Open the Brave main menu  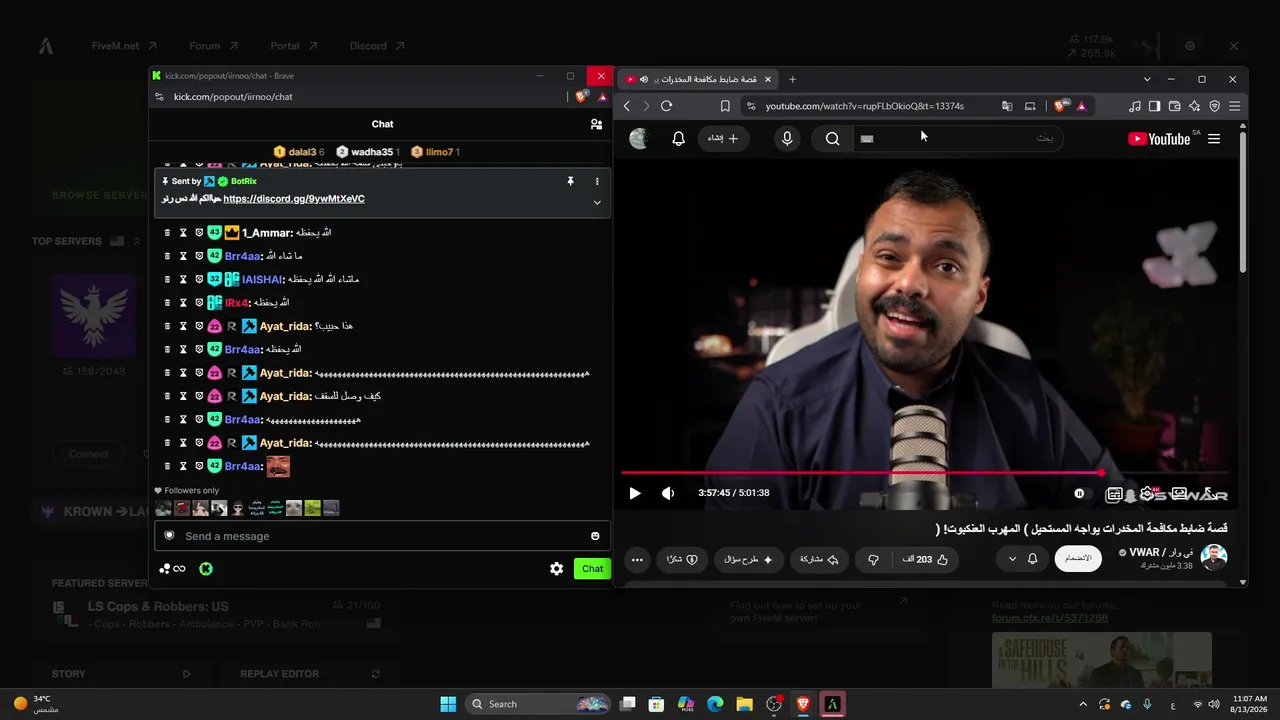[x=1235, y=106]
